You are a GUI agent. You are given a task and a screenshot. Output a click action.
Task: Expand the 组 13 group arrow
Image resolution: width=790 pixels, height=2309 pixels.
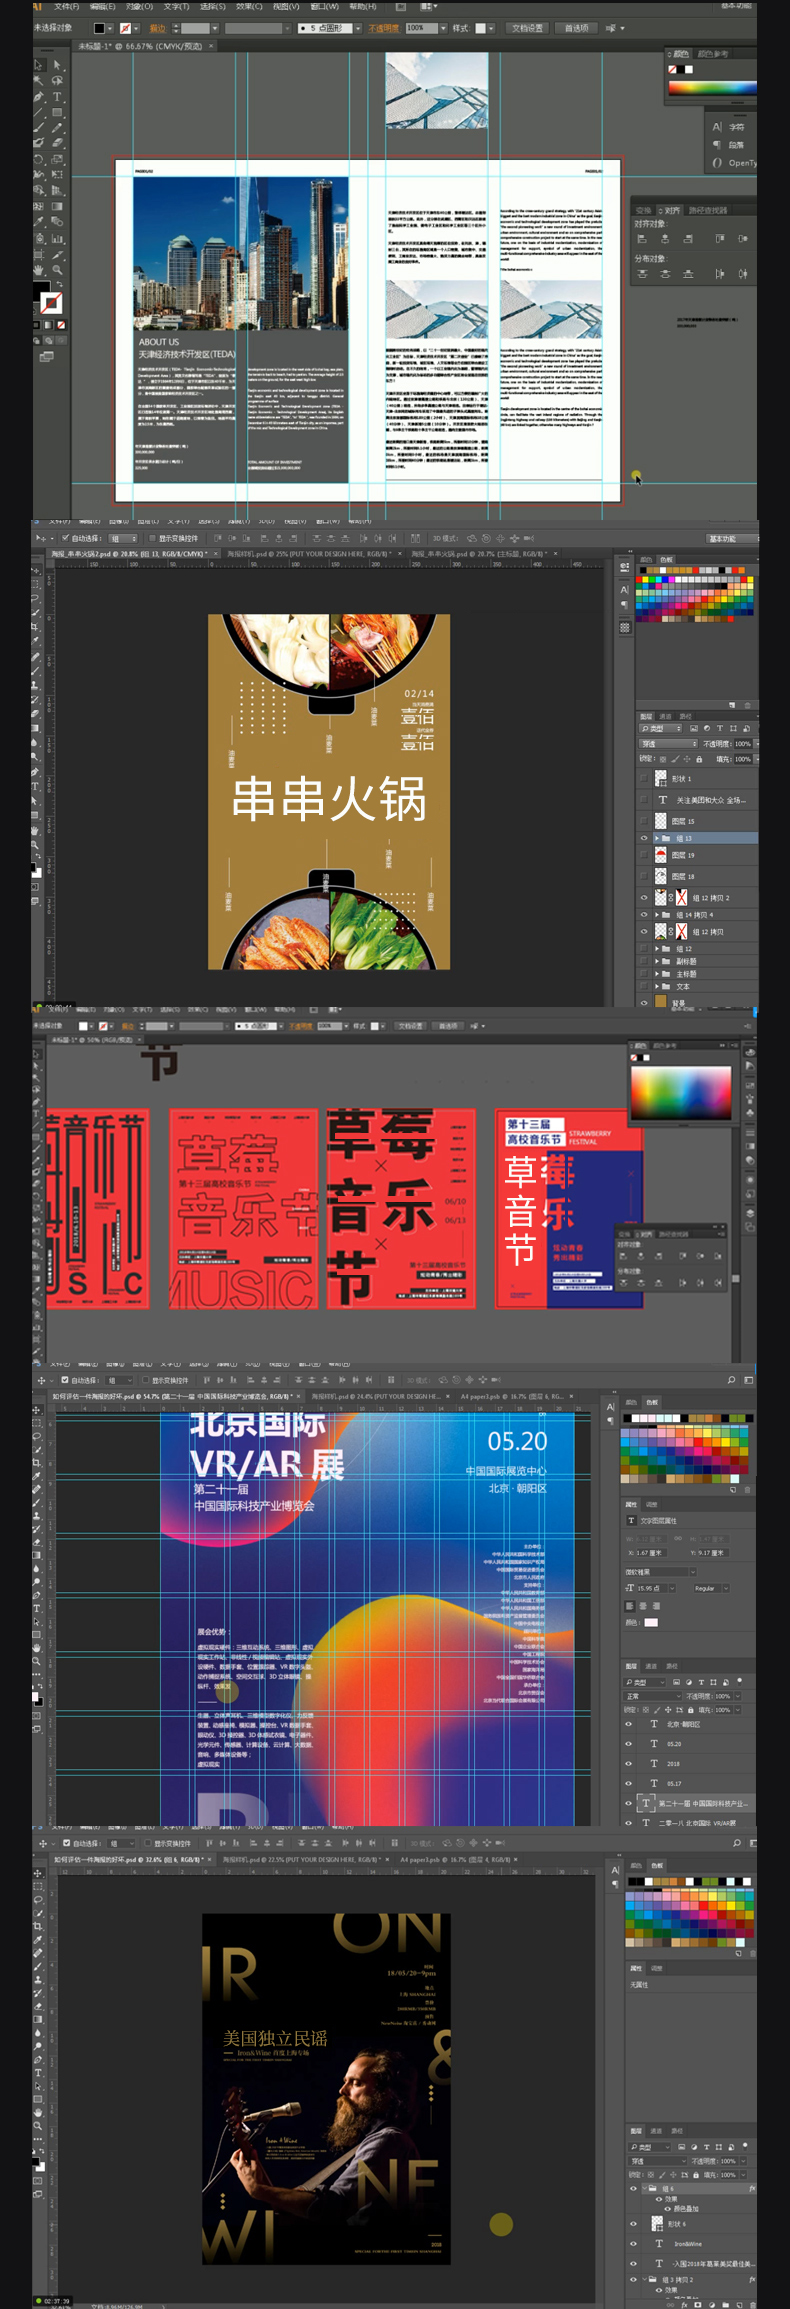[657, 838]
